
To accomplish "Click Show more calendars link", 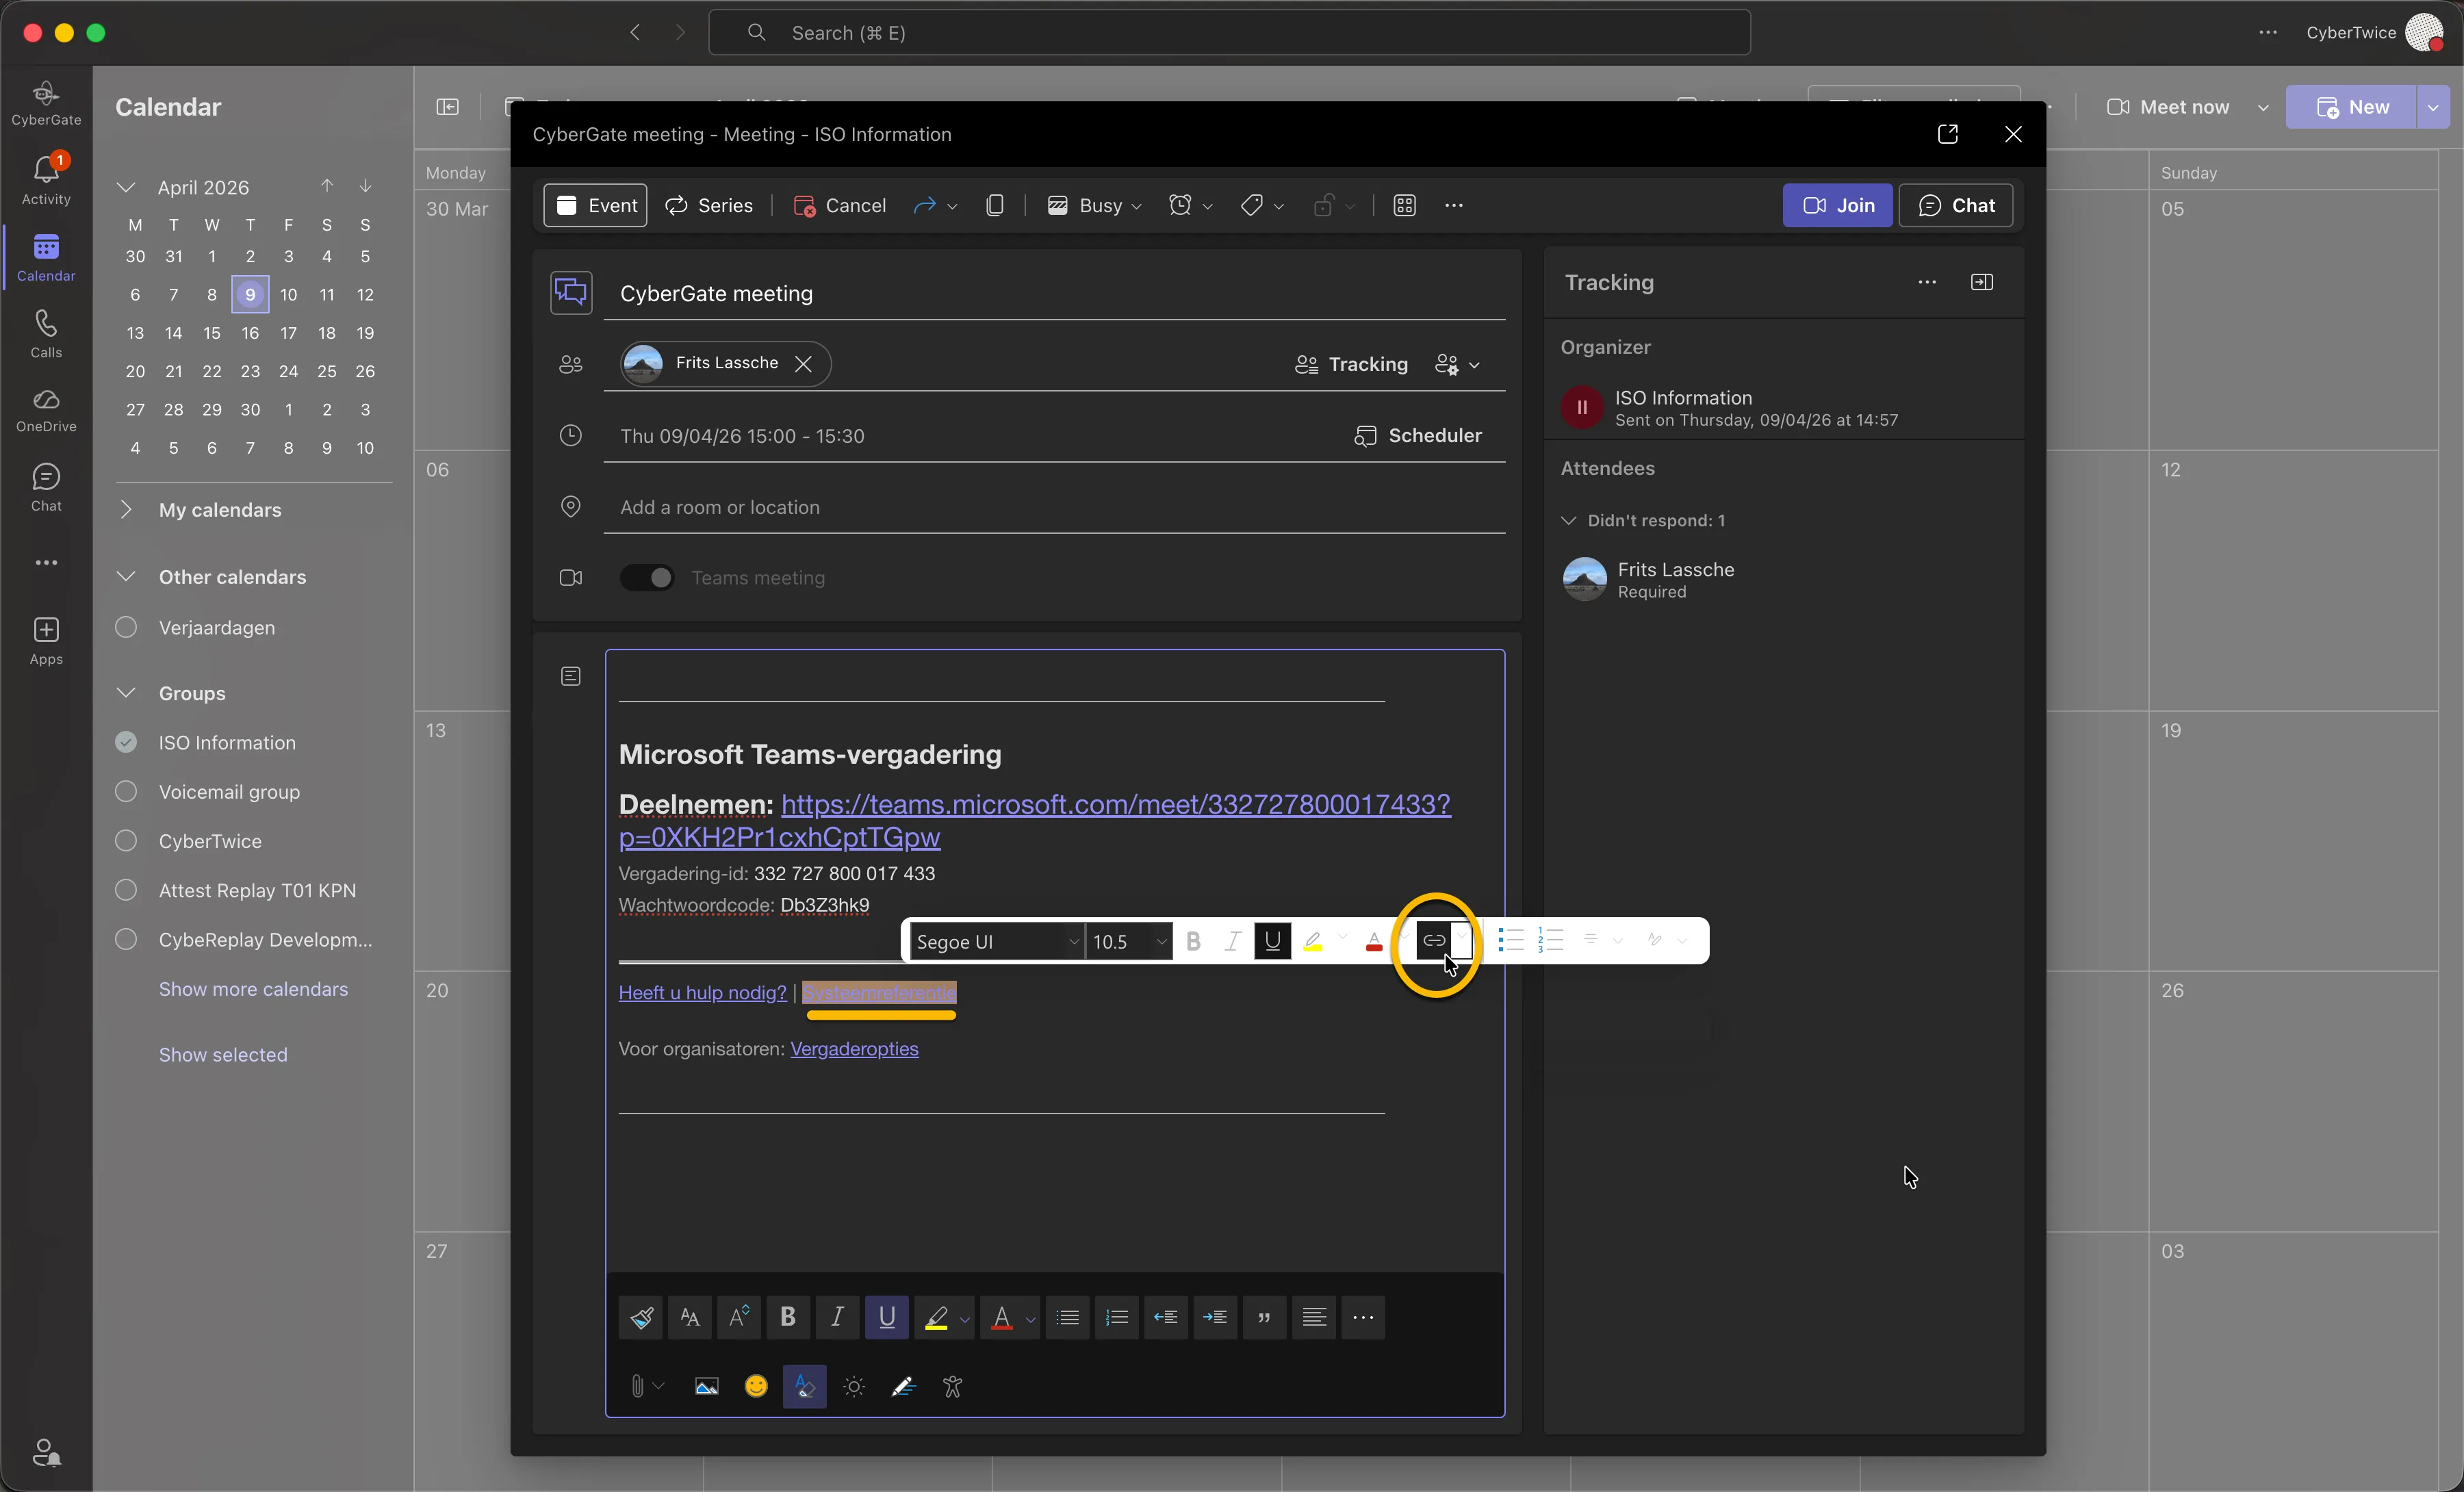I will tap(253, 988).
